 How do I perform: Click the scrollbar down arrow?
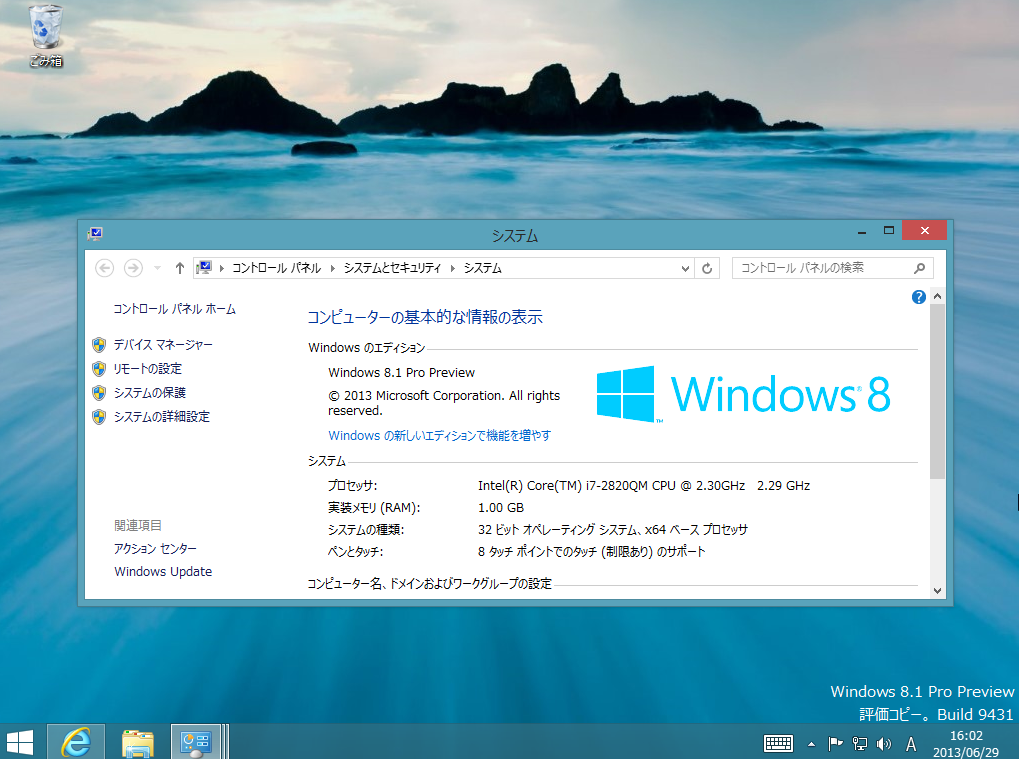tap(937, 591)
